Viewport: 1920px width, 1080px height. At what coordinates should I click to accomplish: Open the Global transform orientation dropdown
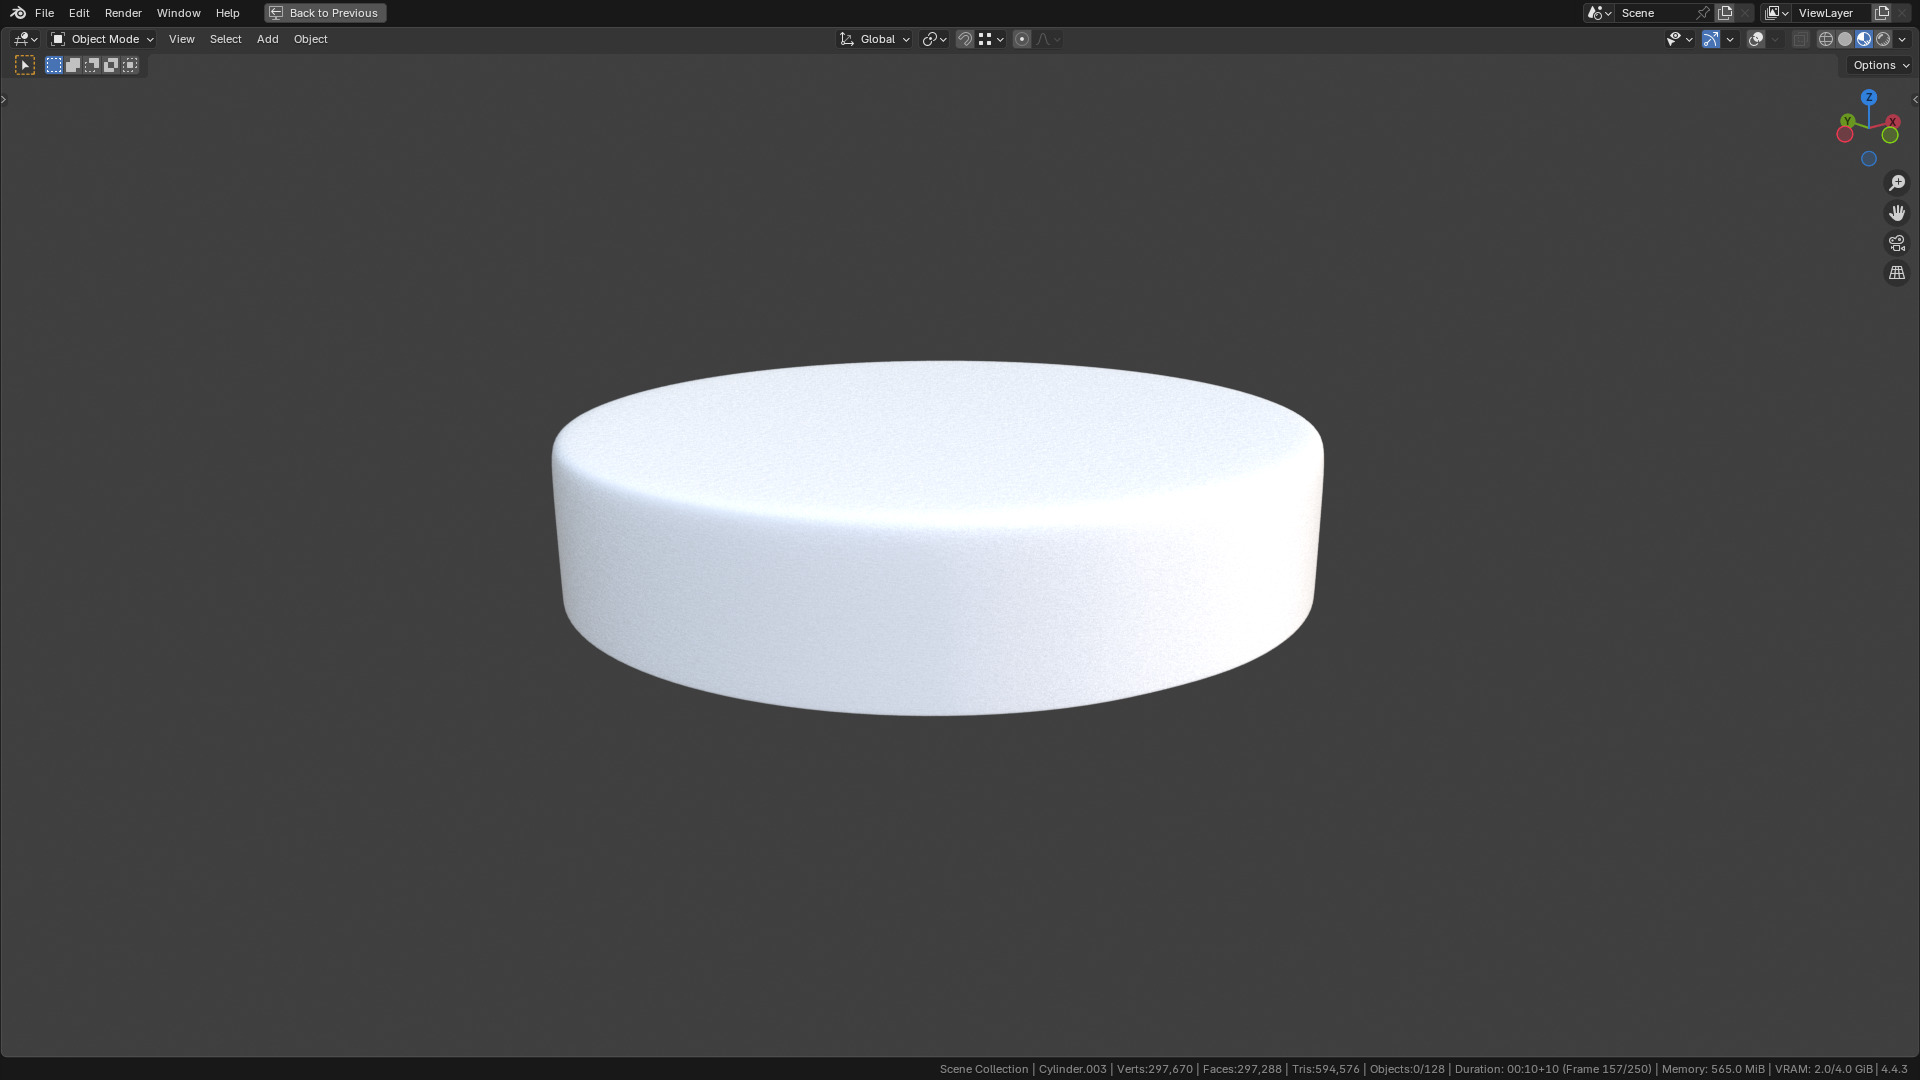[875, 39]
